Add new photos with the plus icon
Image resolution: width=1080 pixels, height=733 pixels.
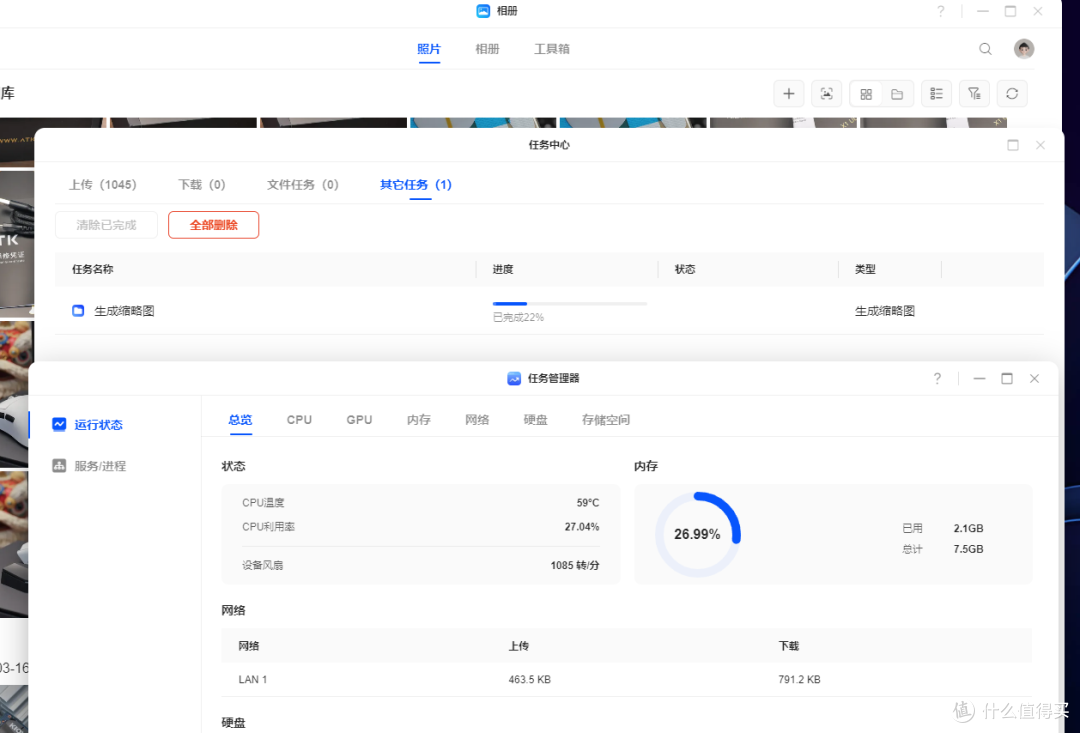(789, 93)
